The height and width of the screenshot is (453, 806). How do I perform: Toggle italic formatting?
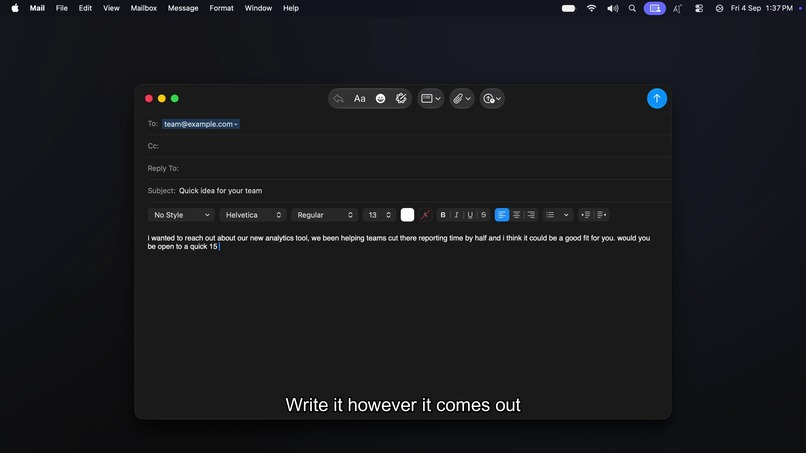coord(456,215)
